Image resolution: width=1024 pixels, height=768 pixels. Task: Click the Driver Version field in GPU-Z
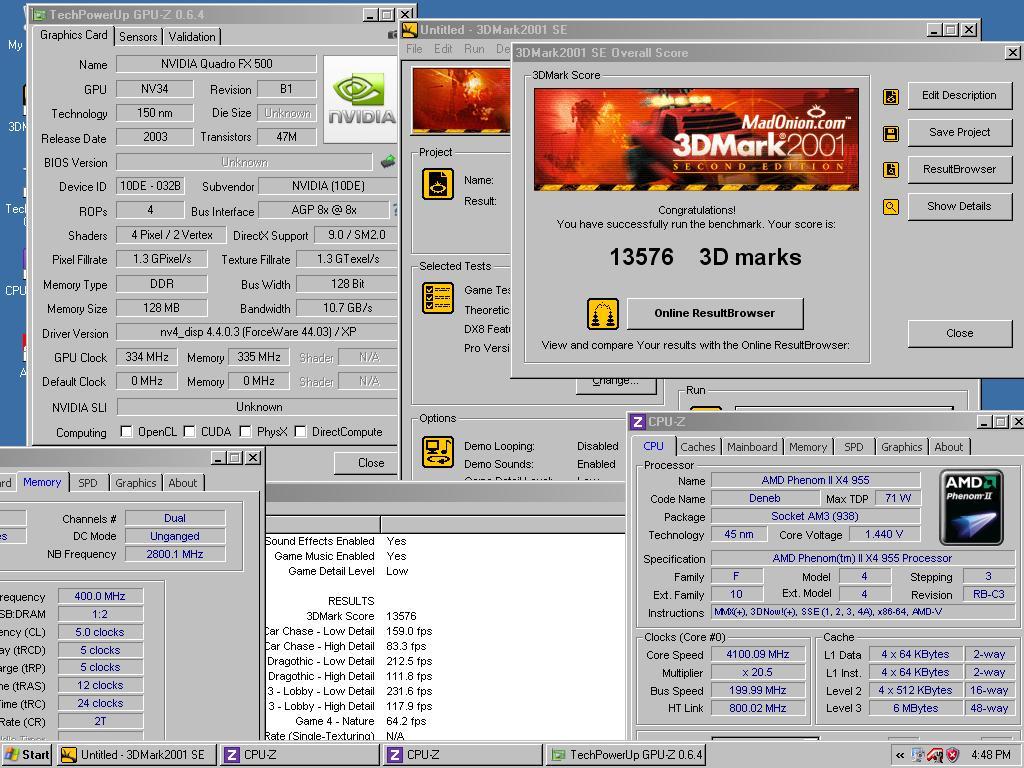coord(257,332)
